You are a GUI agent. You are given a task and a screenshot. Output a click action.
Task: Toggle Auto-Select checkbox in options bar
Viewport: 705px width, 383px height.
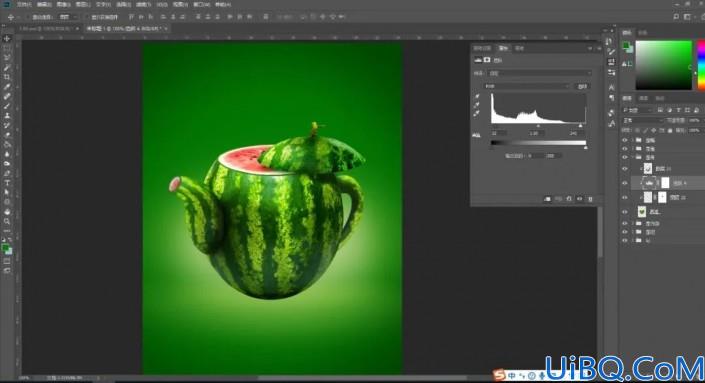coord(28,17)
